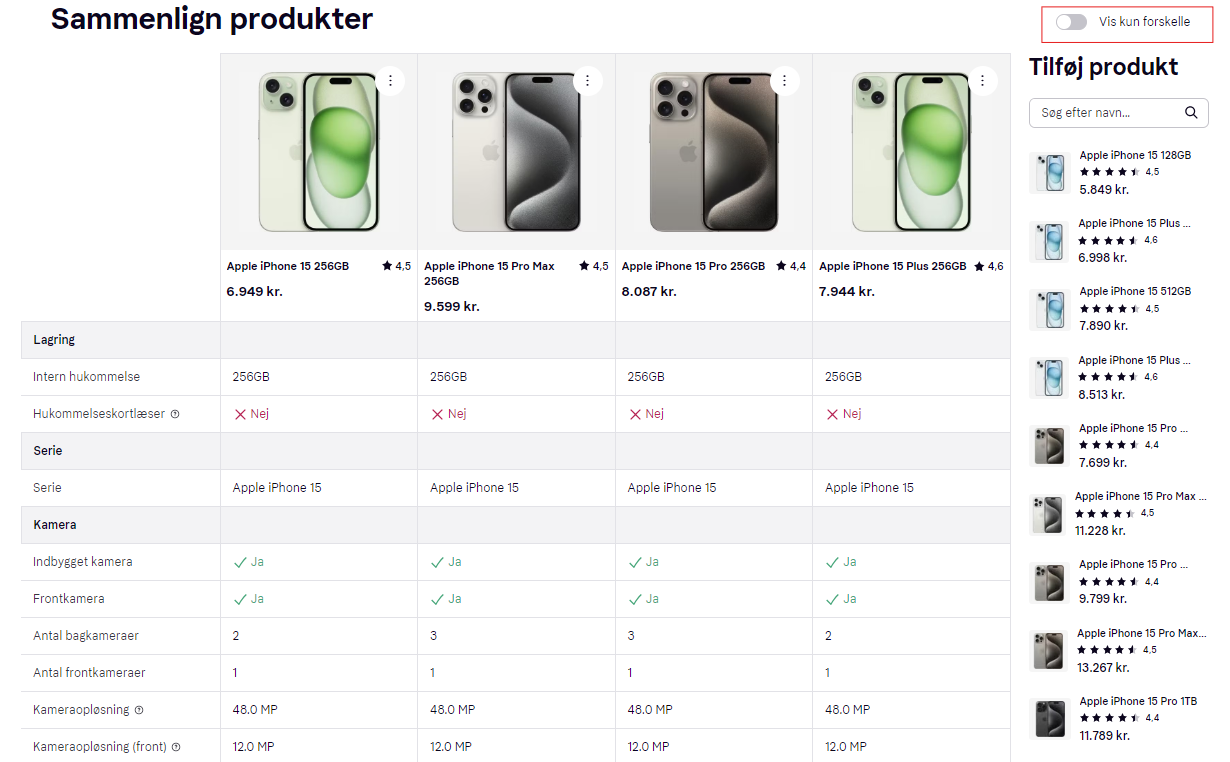The height and width of the screenshot is (762, 1230).
Task: Click the iPhone 15 Pro 1TB thumbnail image
Action: (1049, 718)
